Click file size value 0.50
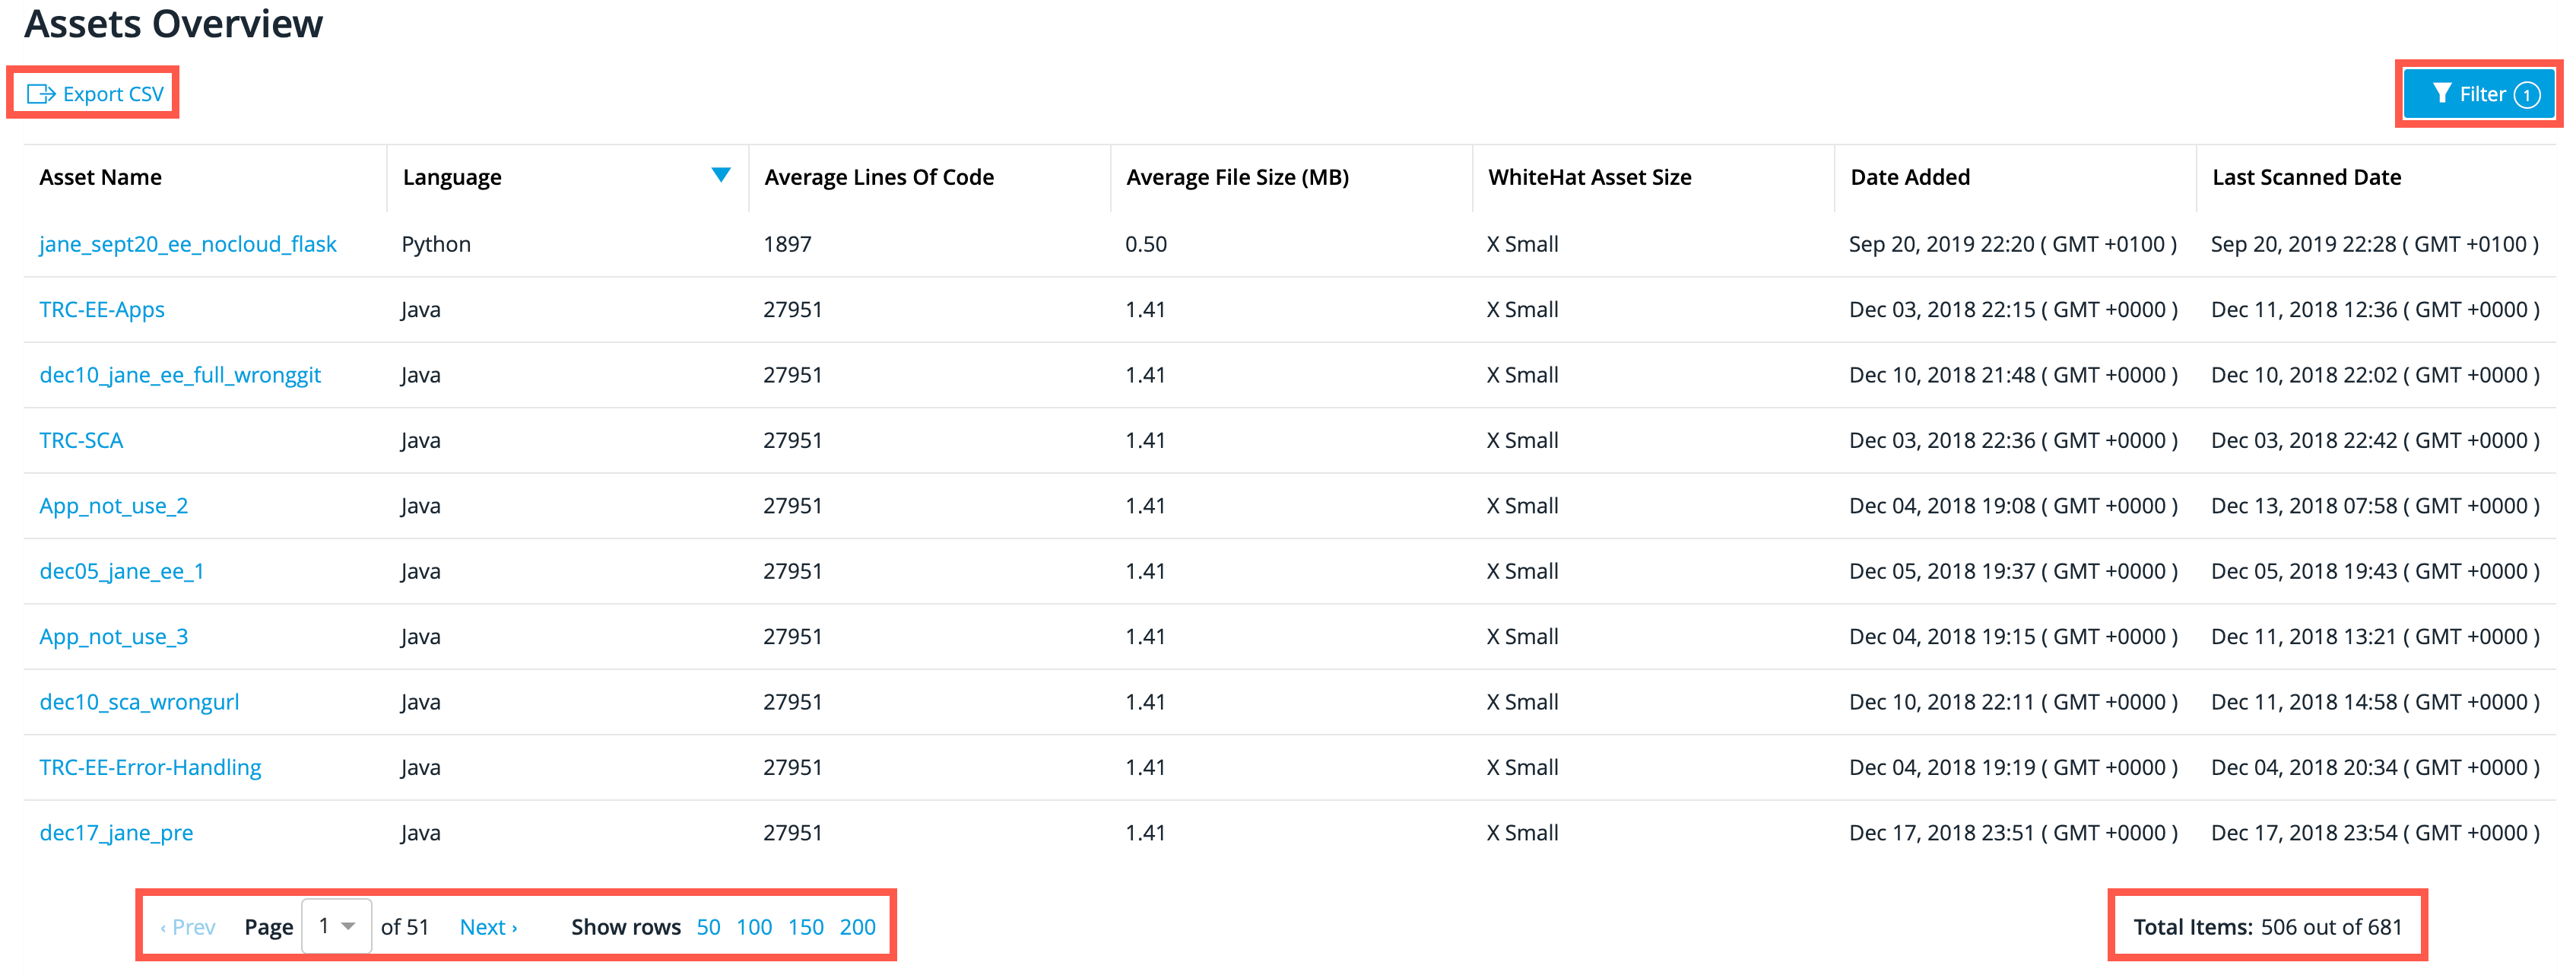Image resolution: width=2576 pixels, height=975 pixels. (x=1146, y=244)
